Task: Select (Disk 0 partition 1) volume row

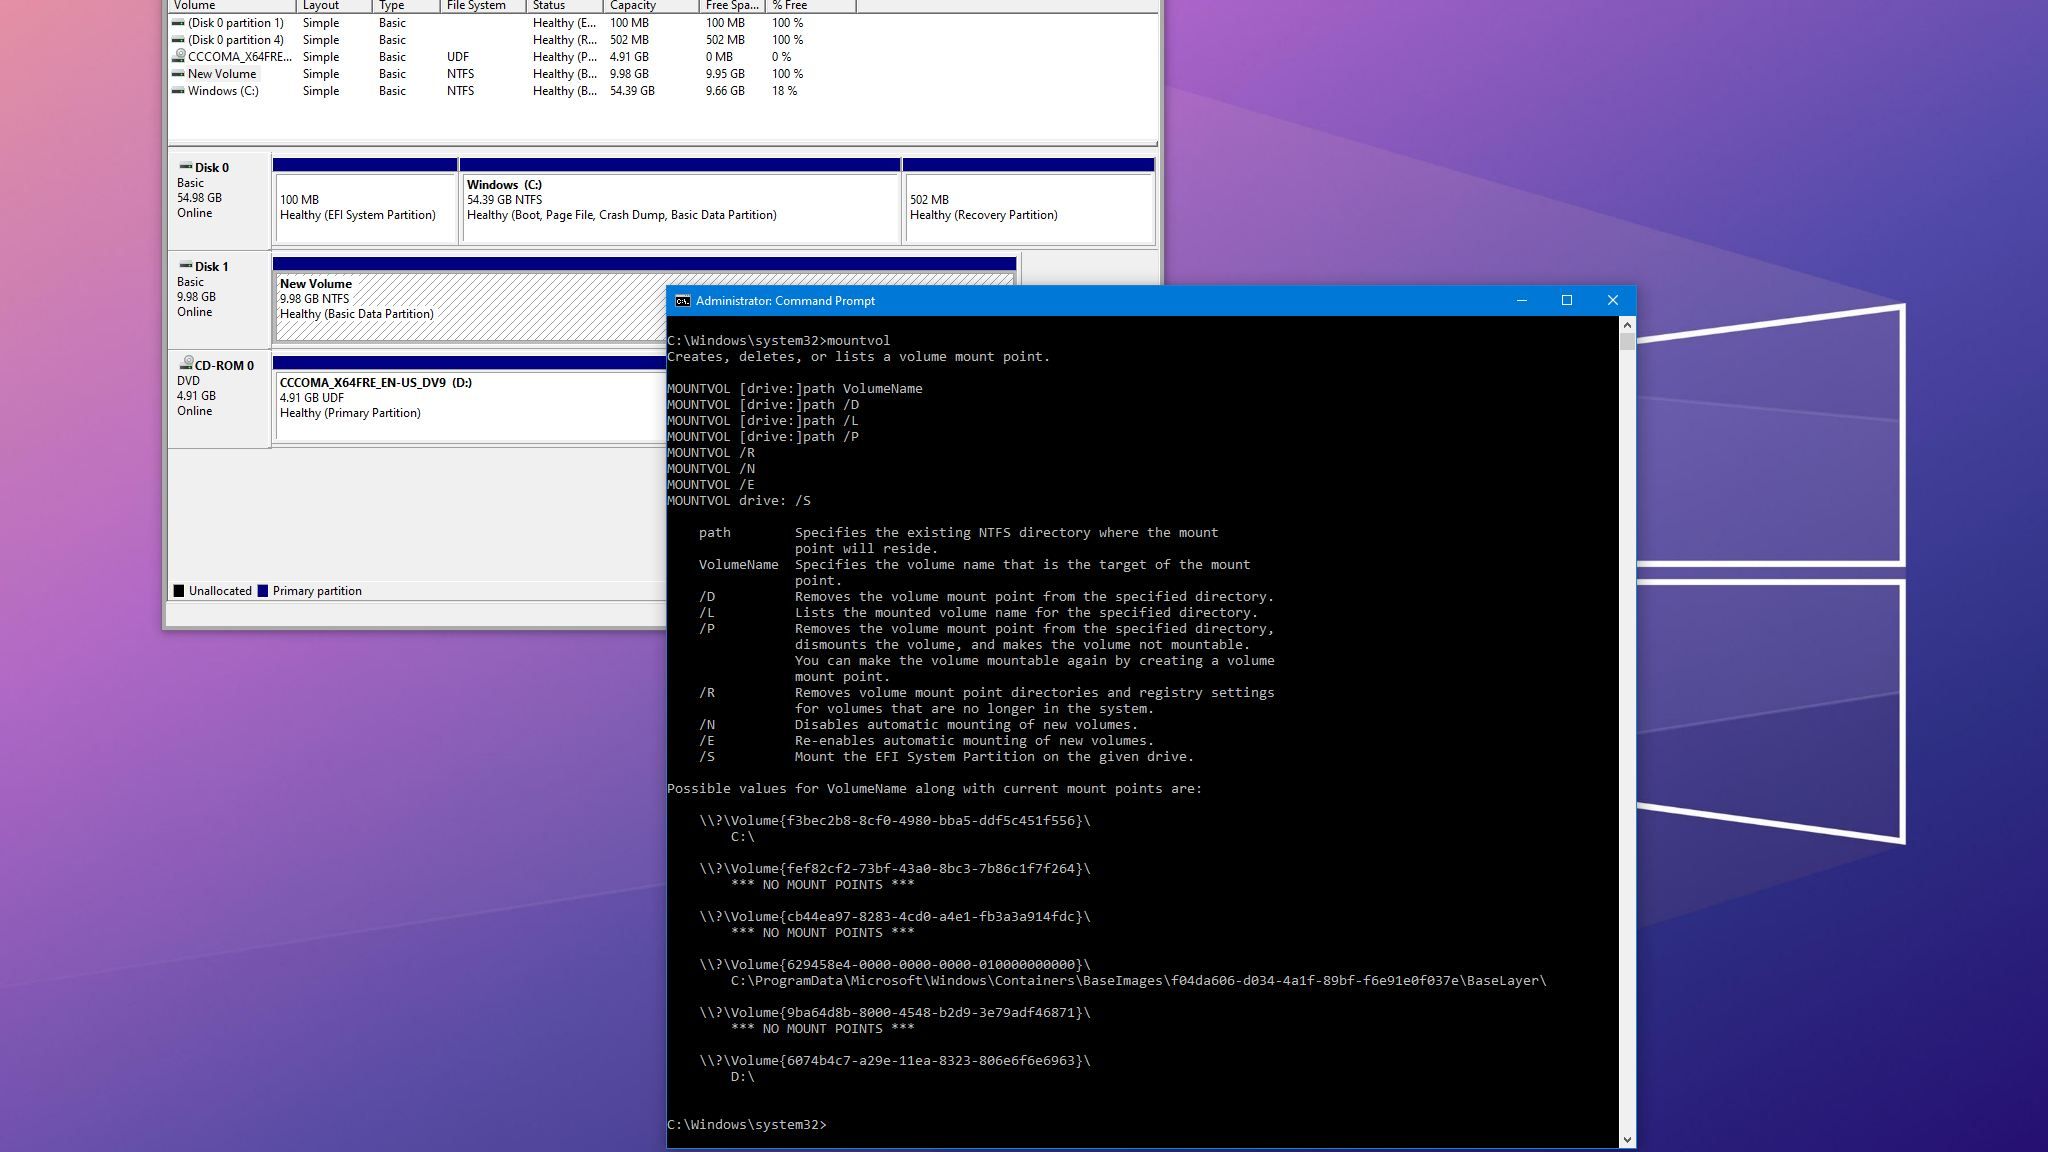Action: [x=235, y=23]
